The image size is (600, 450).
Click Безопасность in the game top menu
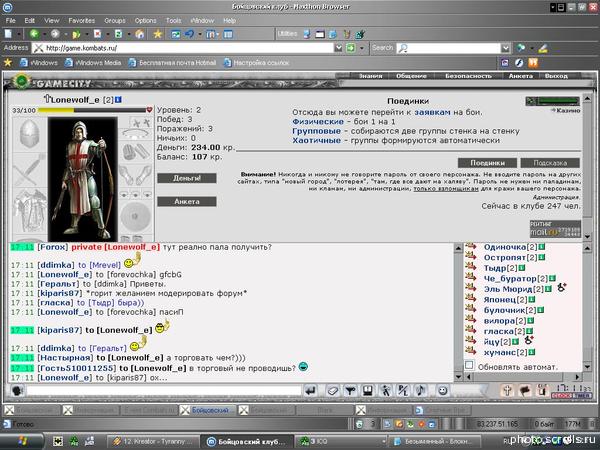468,76
